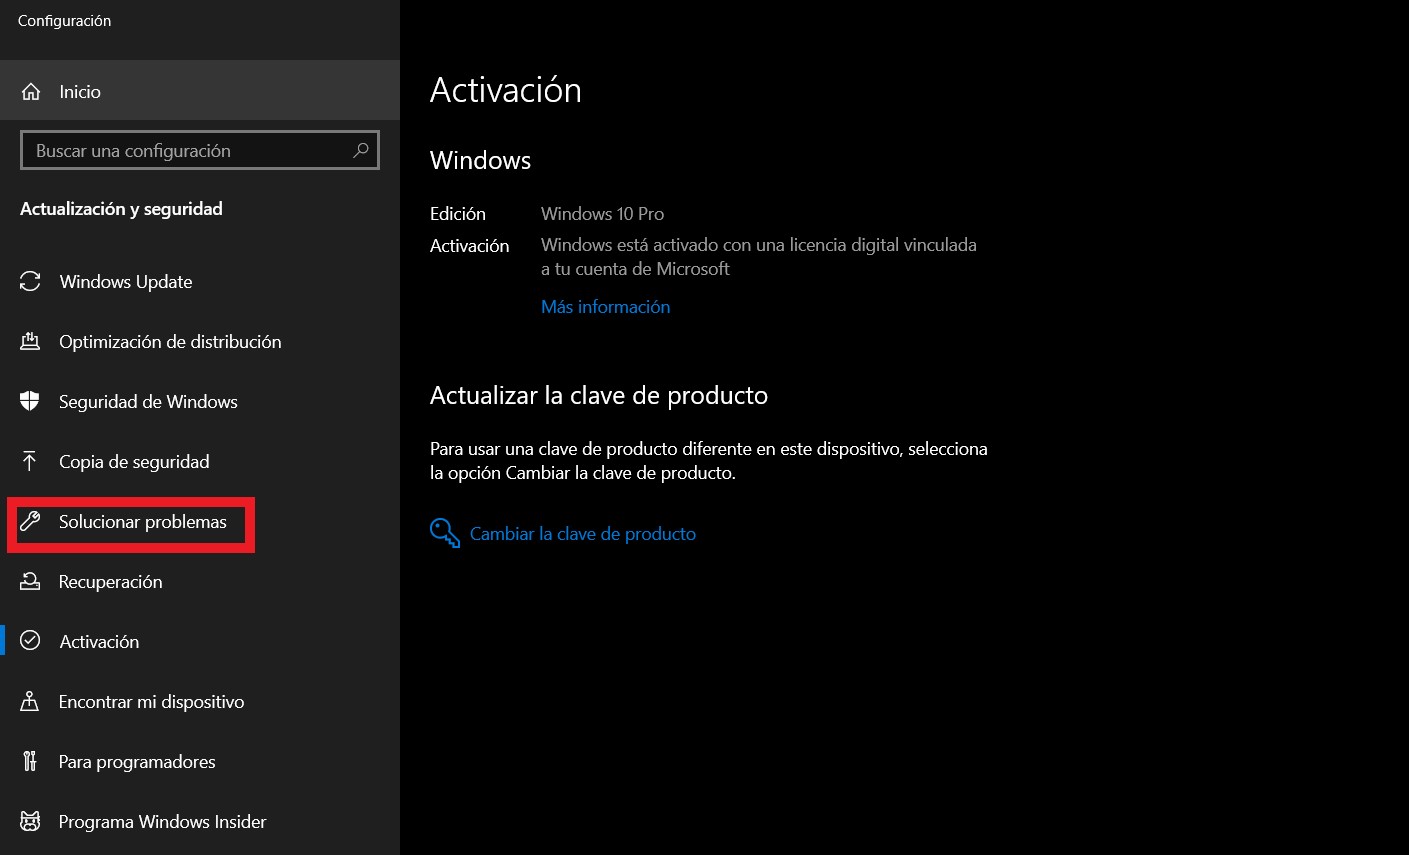Open Para programadores settings

[x=200, y=762]
